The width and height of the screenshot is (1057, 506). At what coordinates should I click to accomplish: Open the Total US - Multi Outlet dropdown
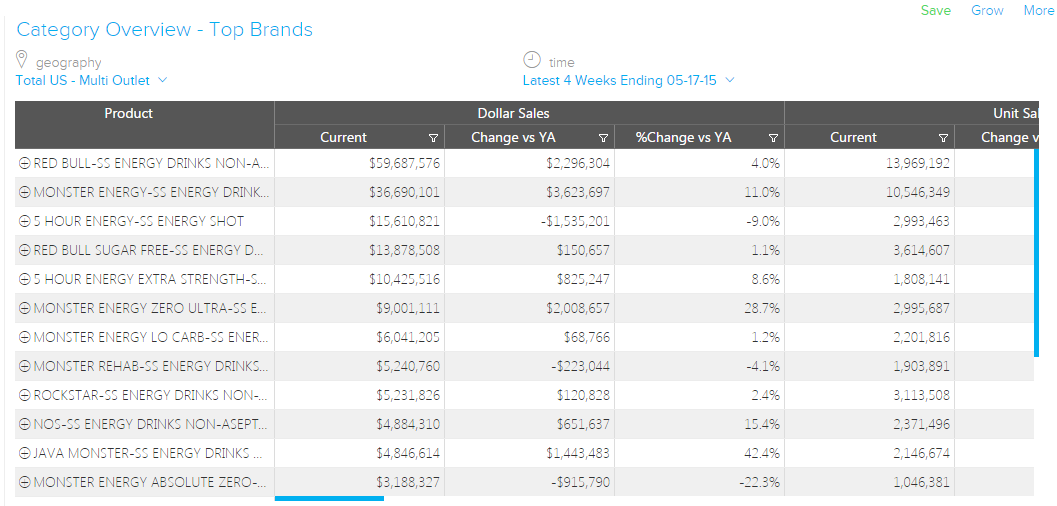91,80
